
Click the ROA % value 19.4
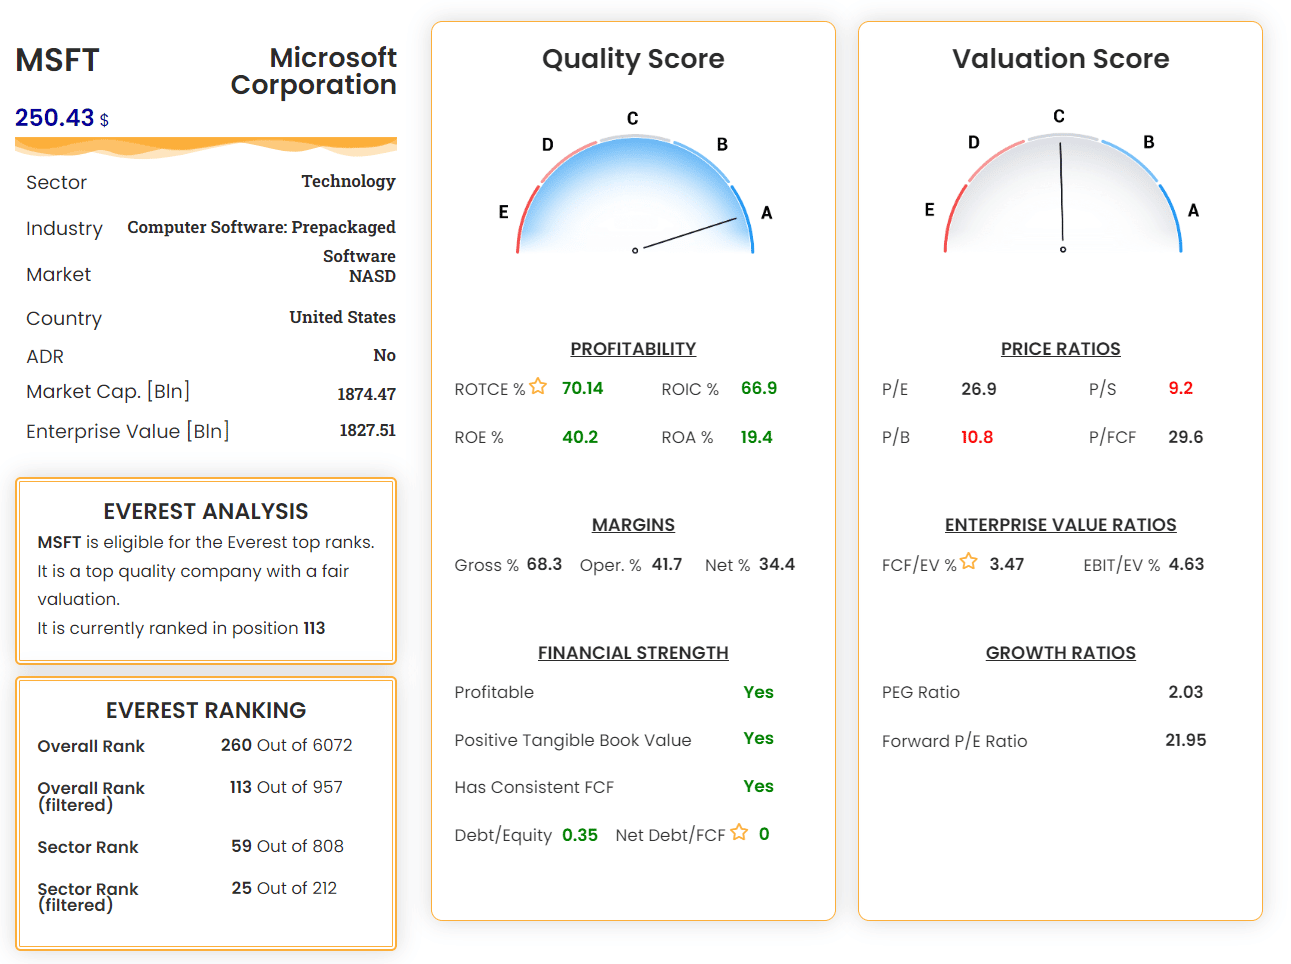coord(757,437)
